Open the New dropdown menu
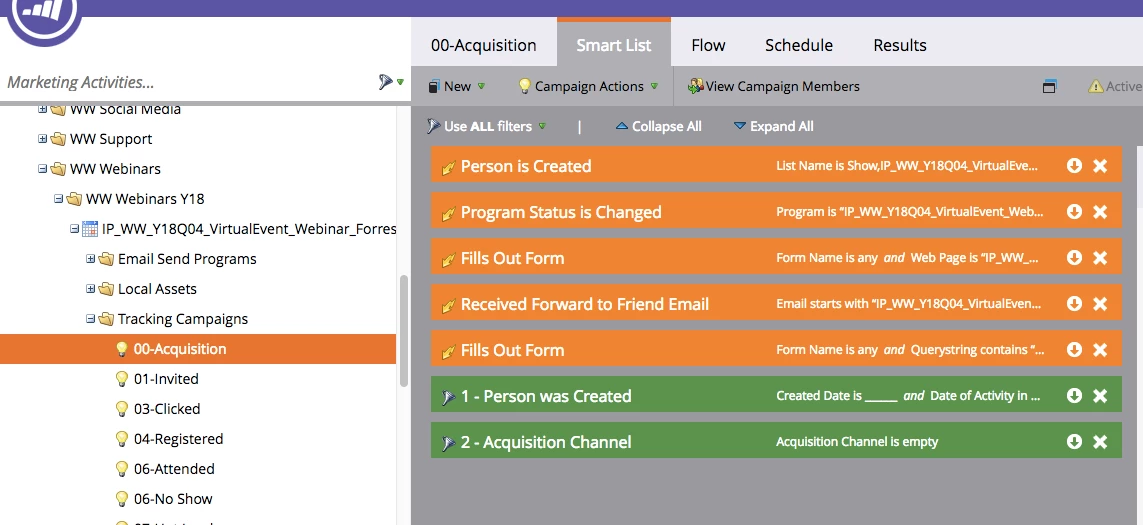 456,86
